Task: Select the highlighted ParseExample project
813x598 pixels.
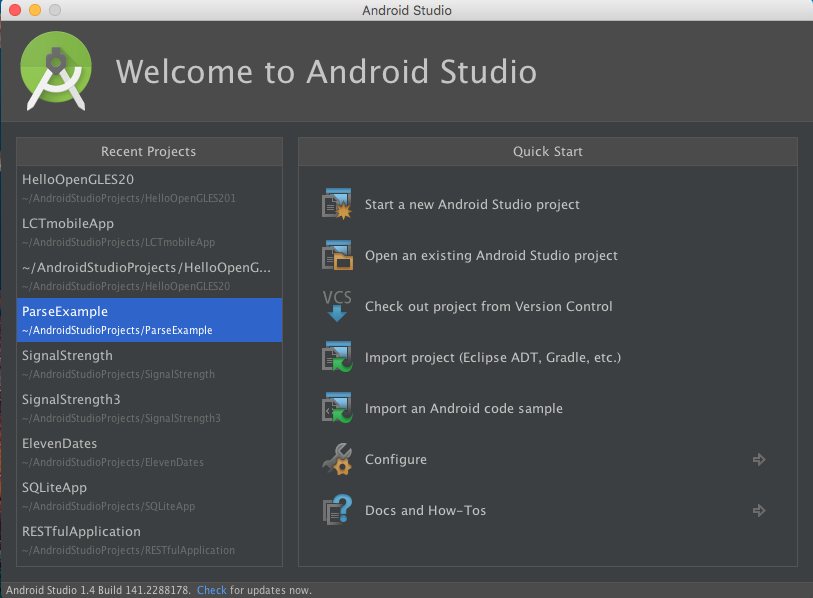Action: pyautogui.click(x=149, y=320)
